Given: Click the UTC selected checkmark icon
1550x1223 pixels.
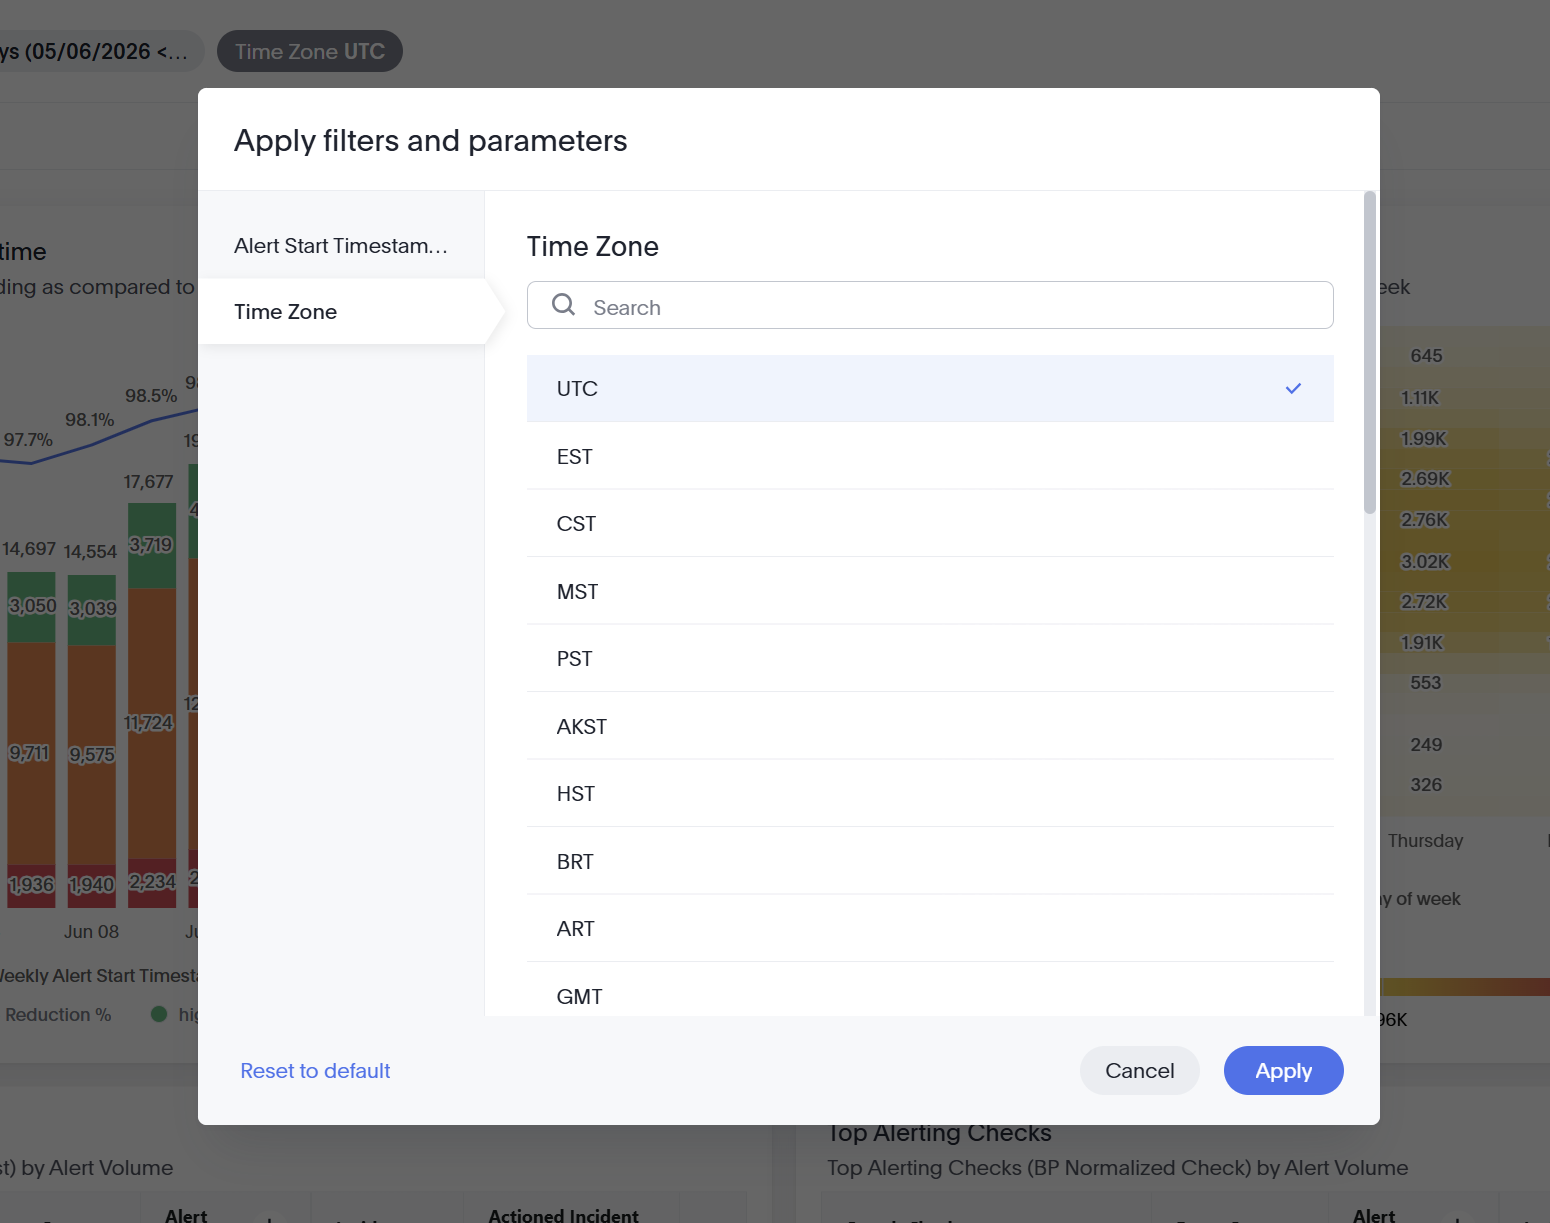Looking at the screenshot, I should (x=1293, y=388).
